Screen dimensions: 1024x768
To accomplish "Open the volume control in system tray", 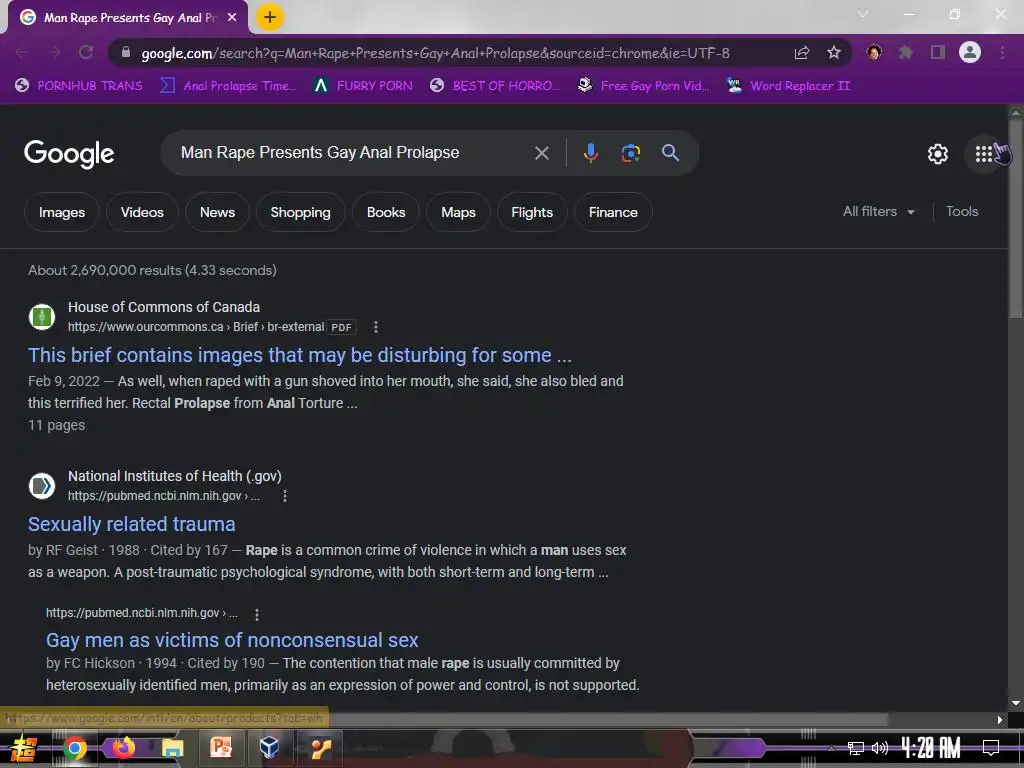I will pos(880,748).
